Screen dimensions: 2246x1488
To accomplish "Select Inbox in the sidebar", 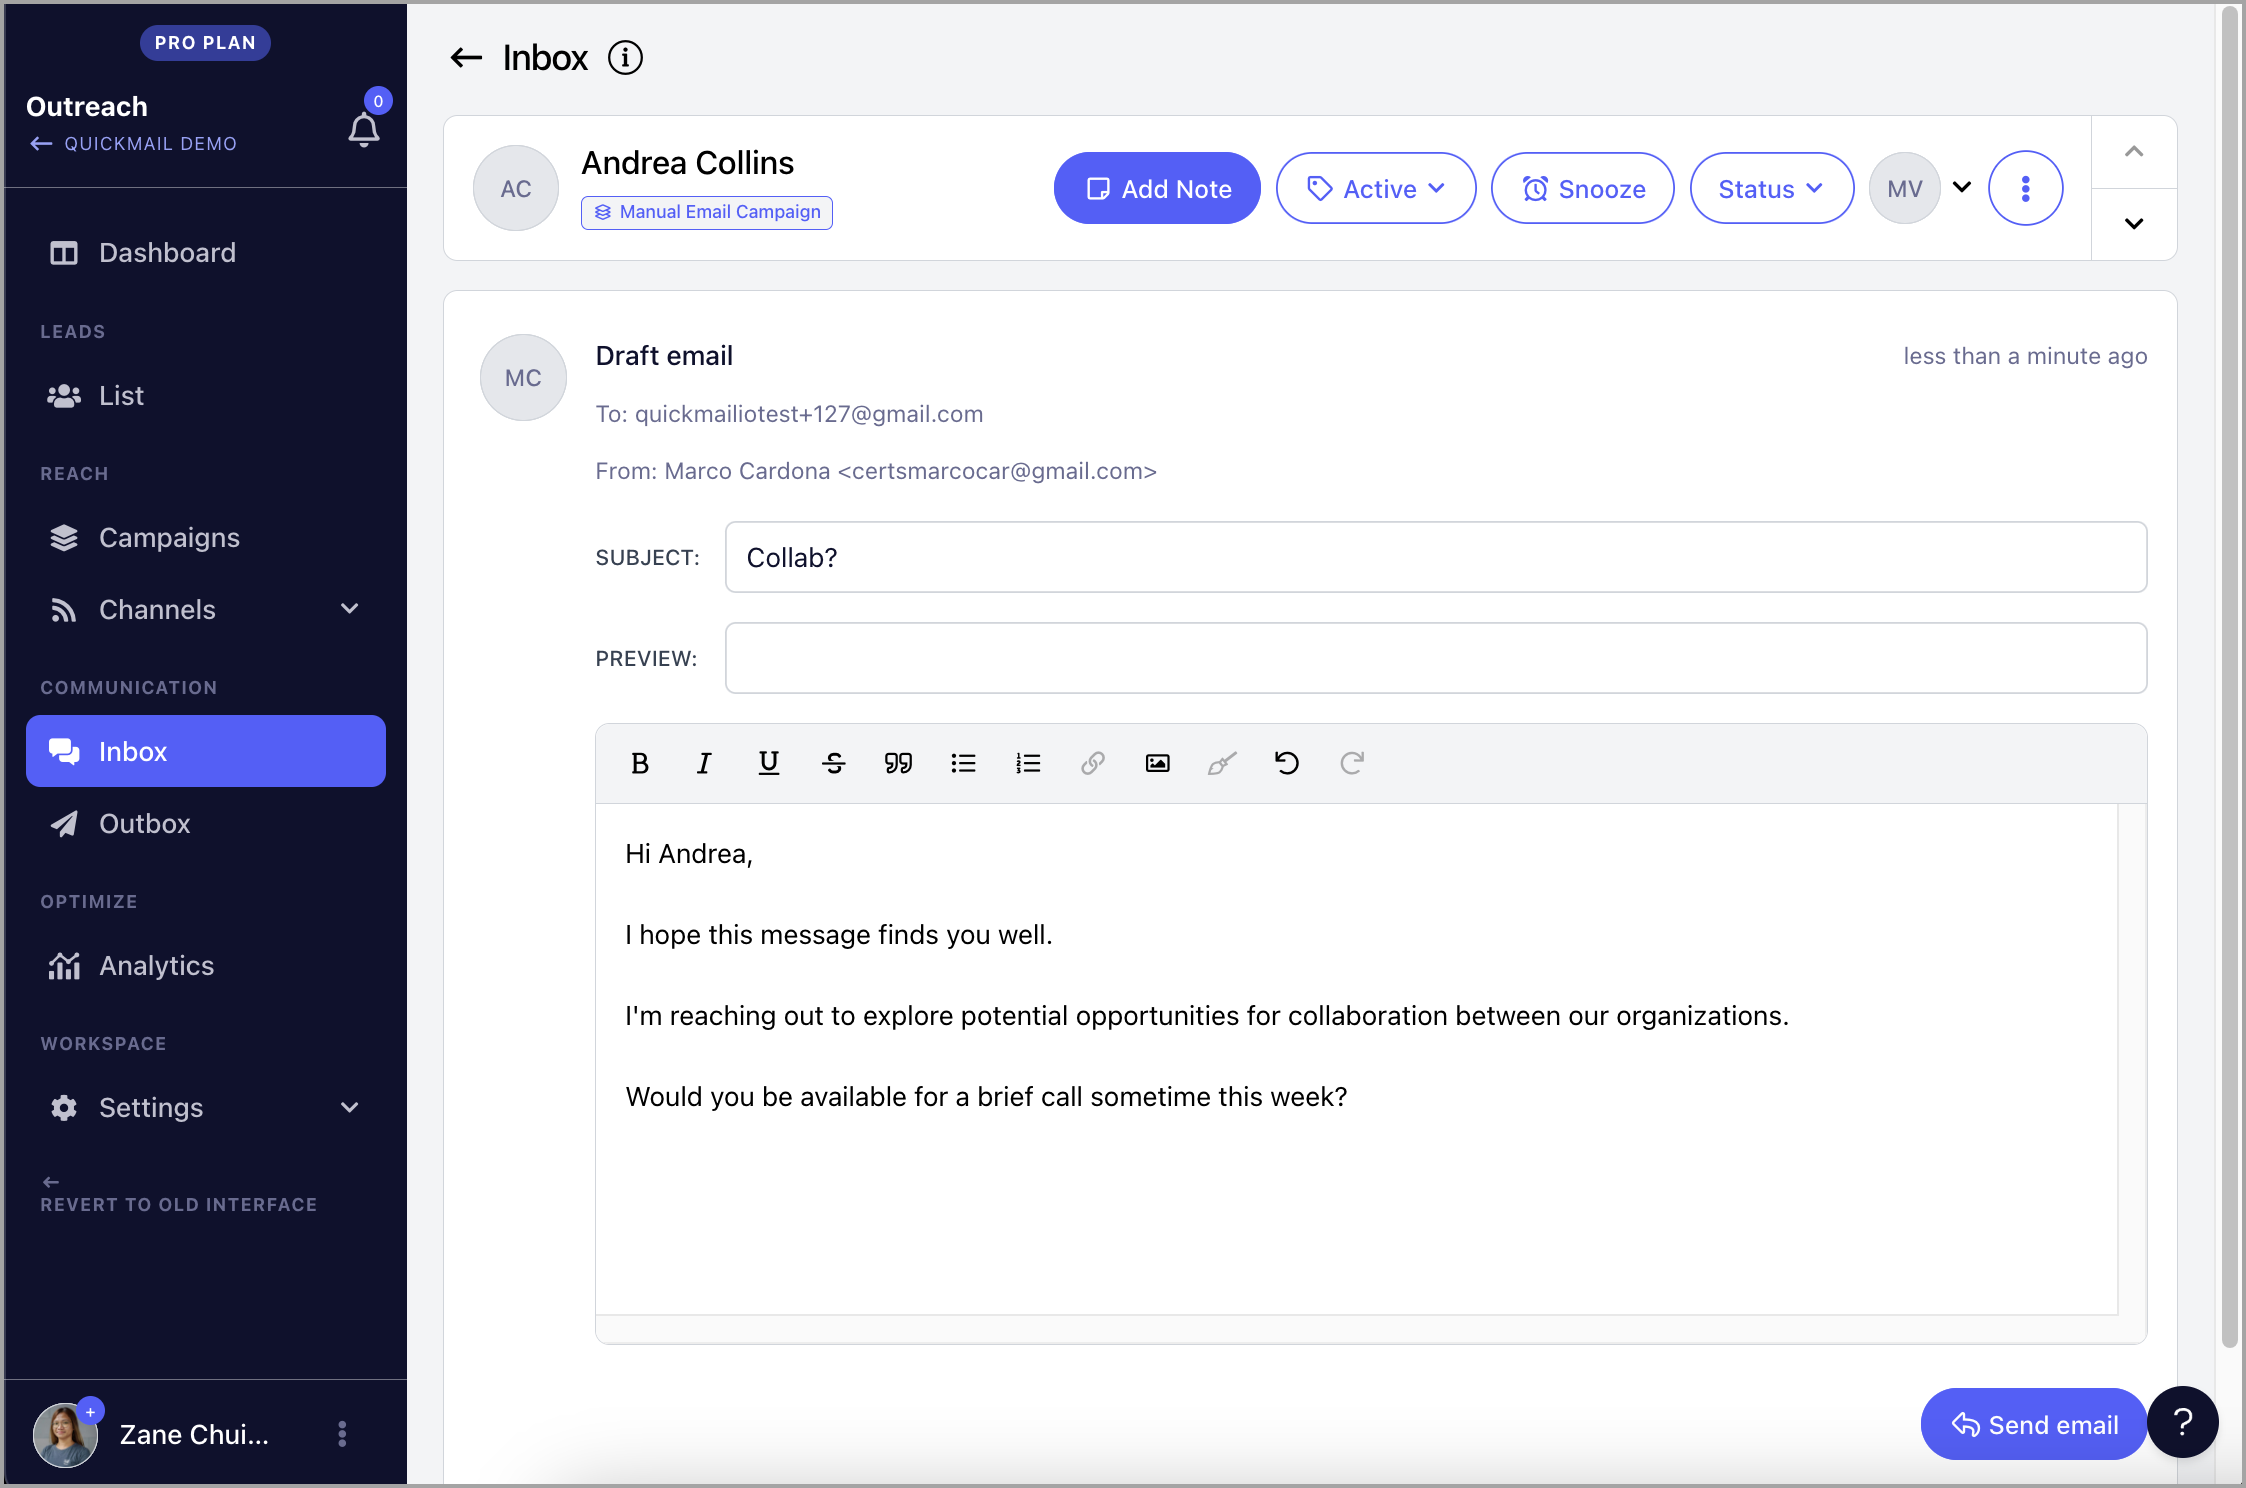I will (x=206, y=751).
